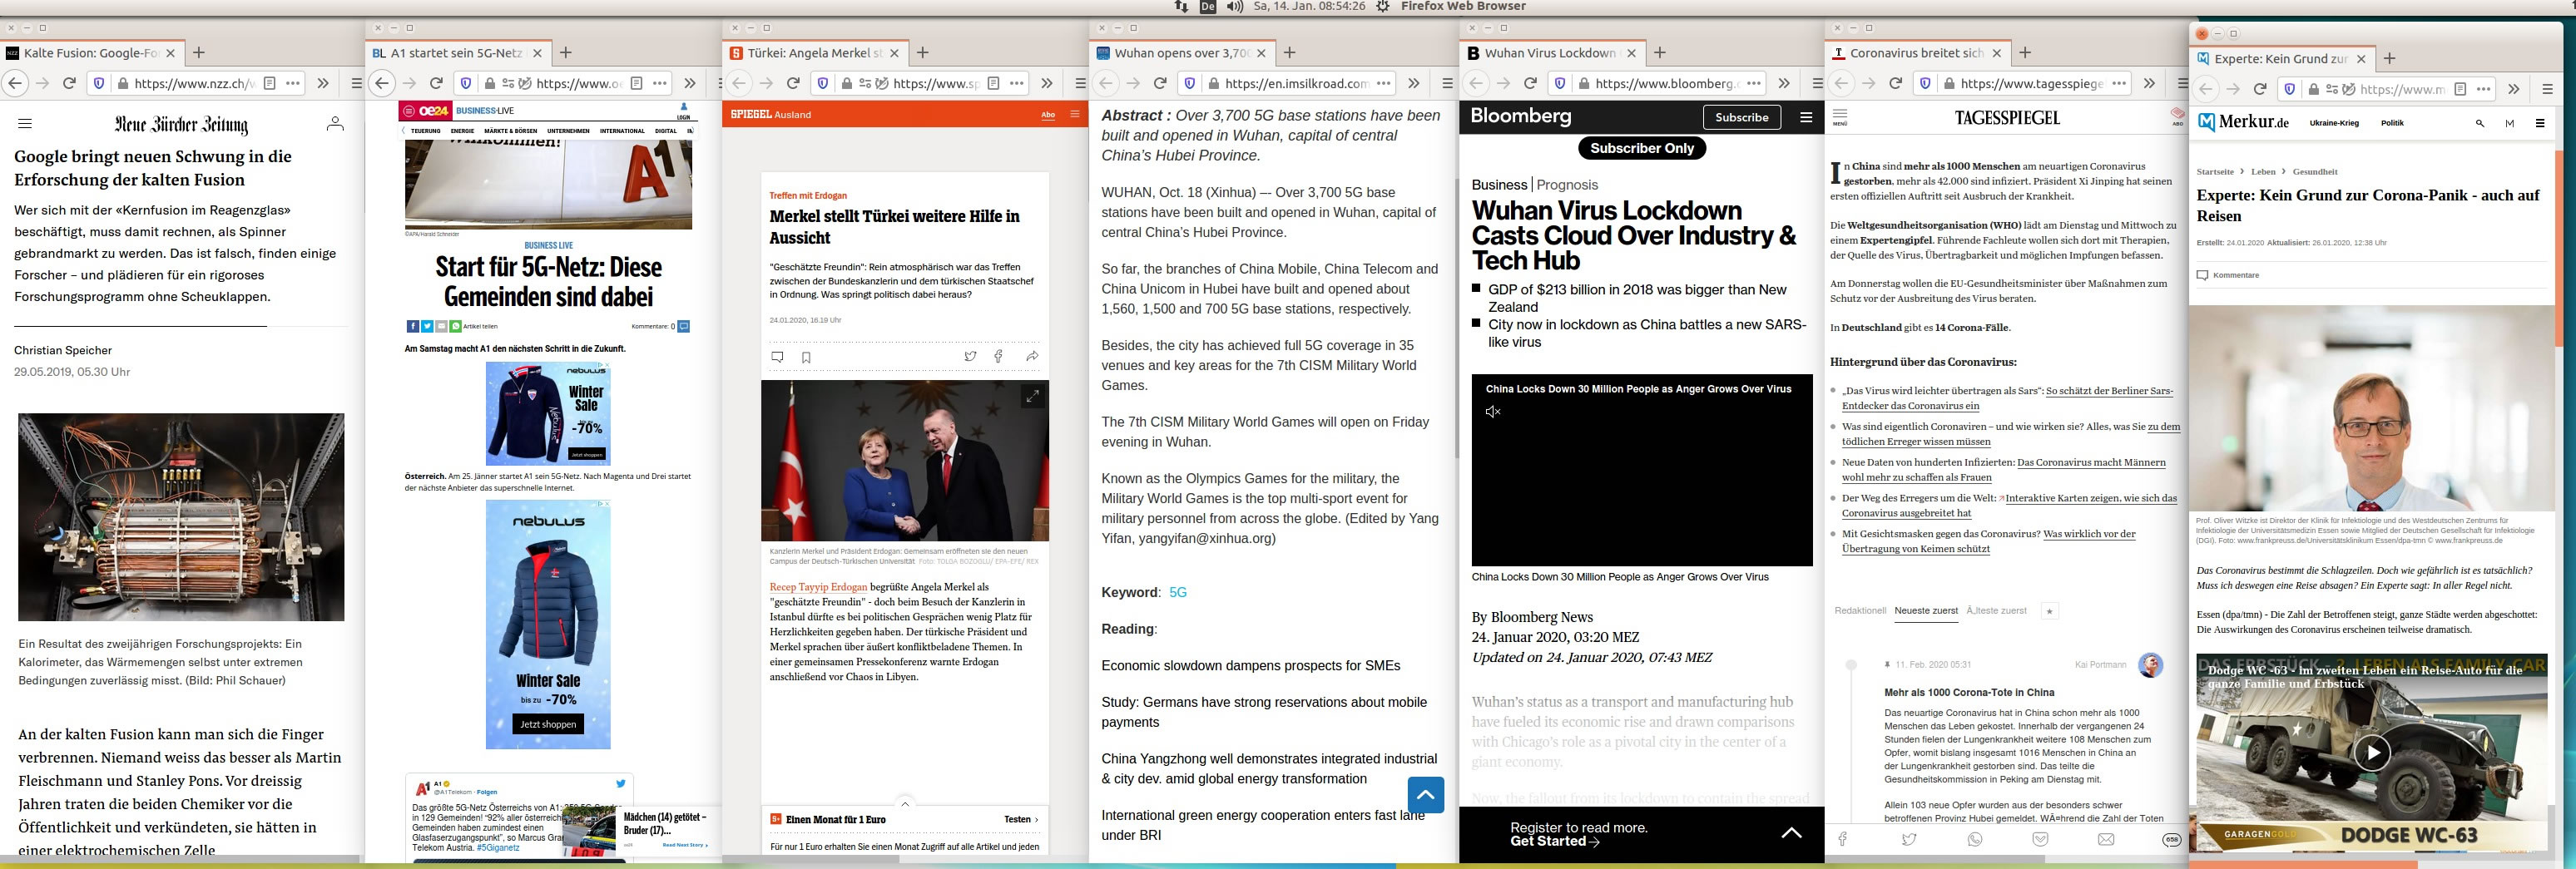The height and width of the screenshot is (869, 2576).
Task: Expand toolbar overflow chevrons in NZZ window
Action: (323, 83)
